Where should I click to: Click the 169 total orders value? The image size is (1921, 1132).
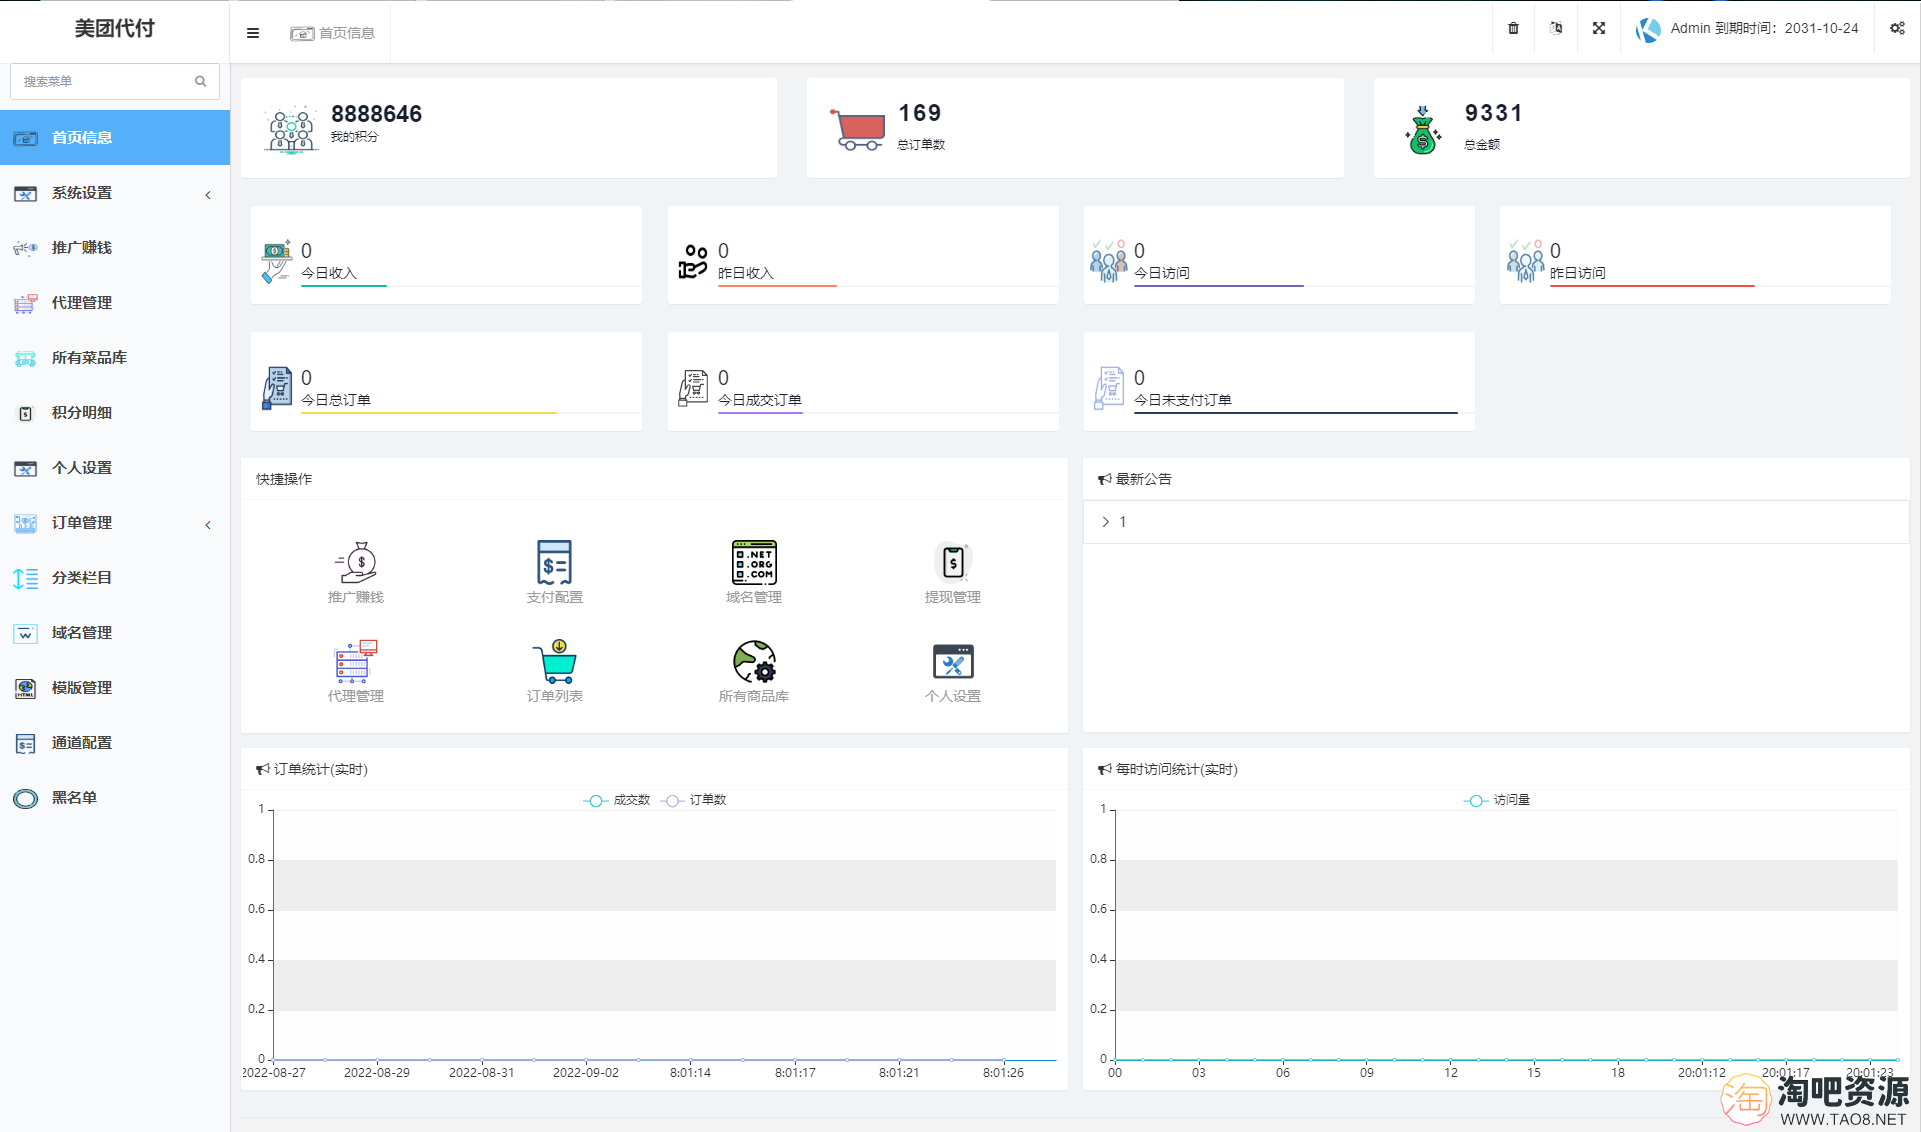pyautogui.click(x=920, y=113)
